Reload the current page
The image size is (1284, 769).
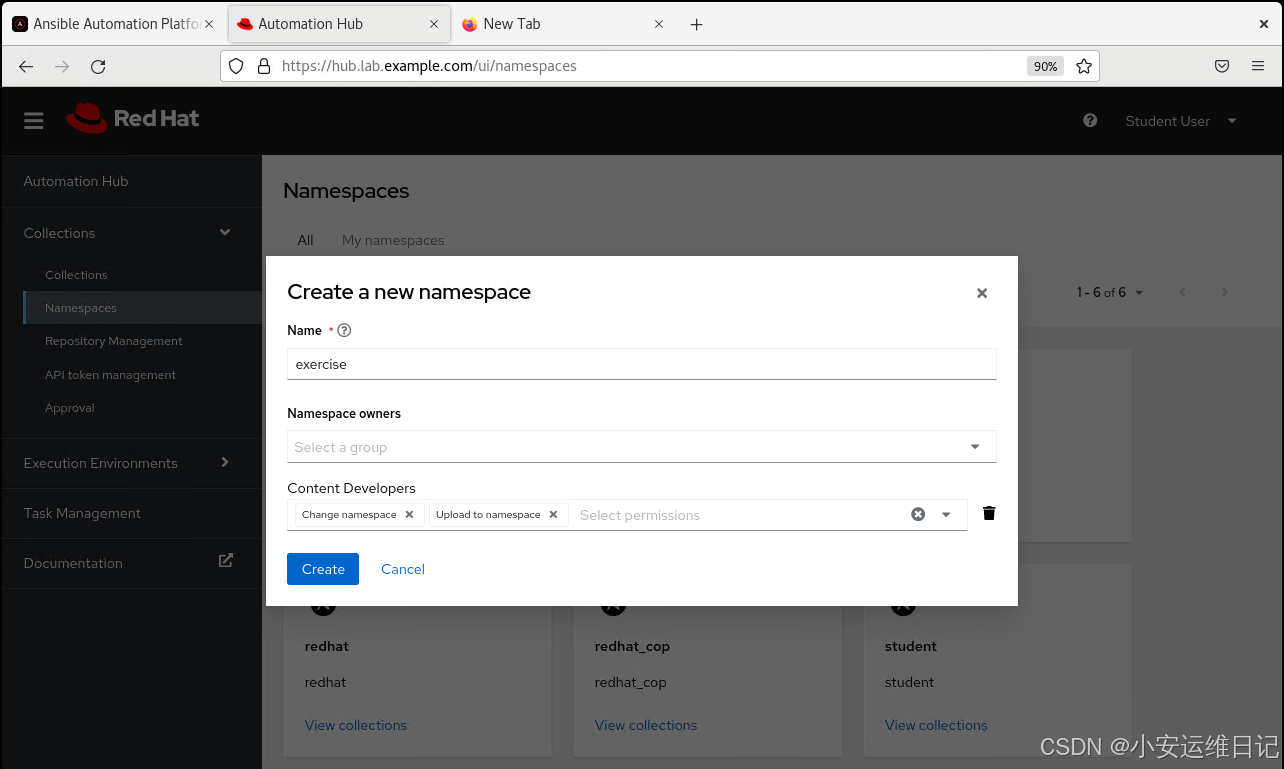98,66
